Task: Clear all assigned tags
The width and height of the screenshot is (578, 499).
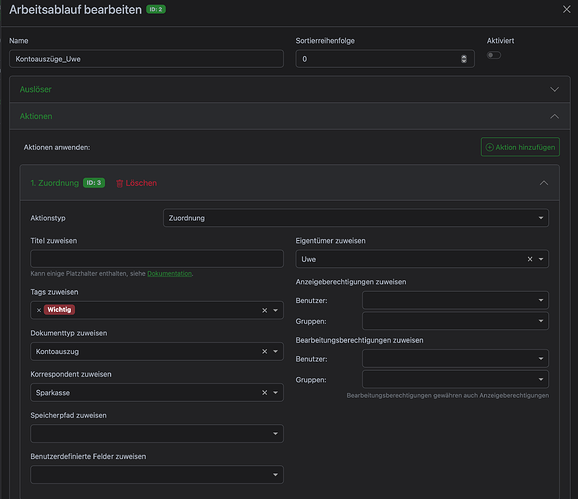Action: (264, 310)
